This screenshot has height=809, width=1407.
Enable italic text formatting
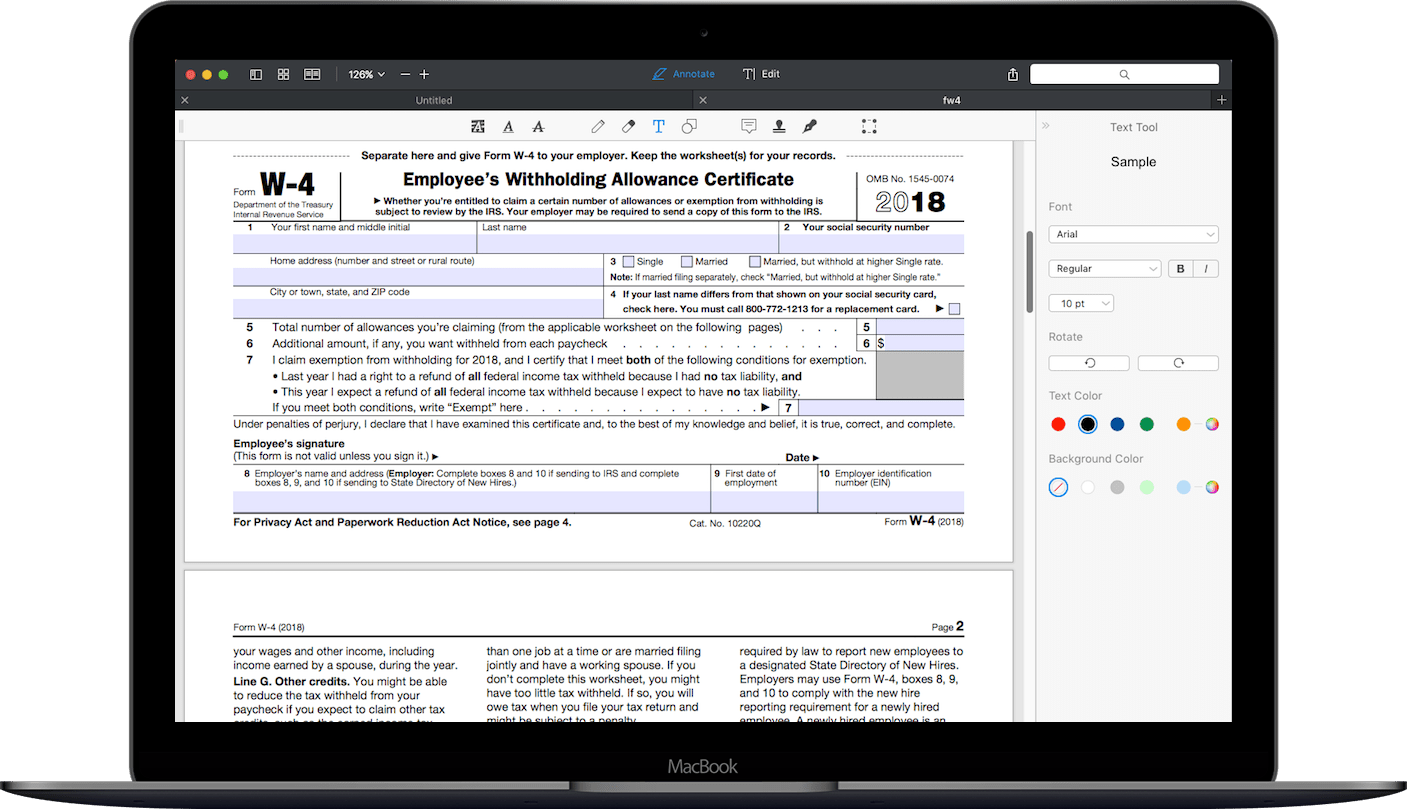[x=1206, y=268]
